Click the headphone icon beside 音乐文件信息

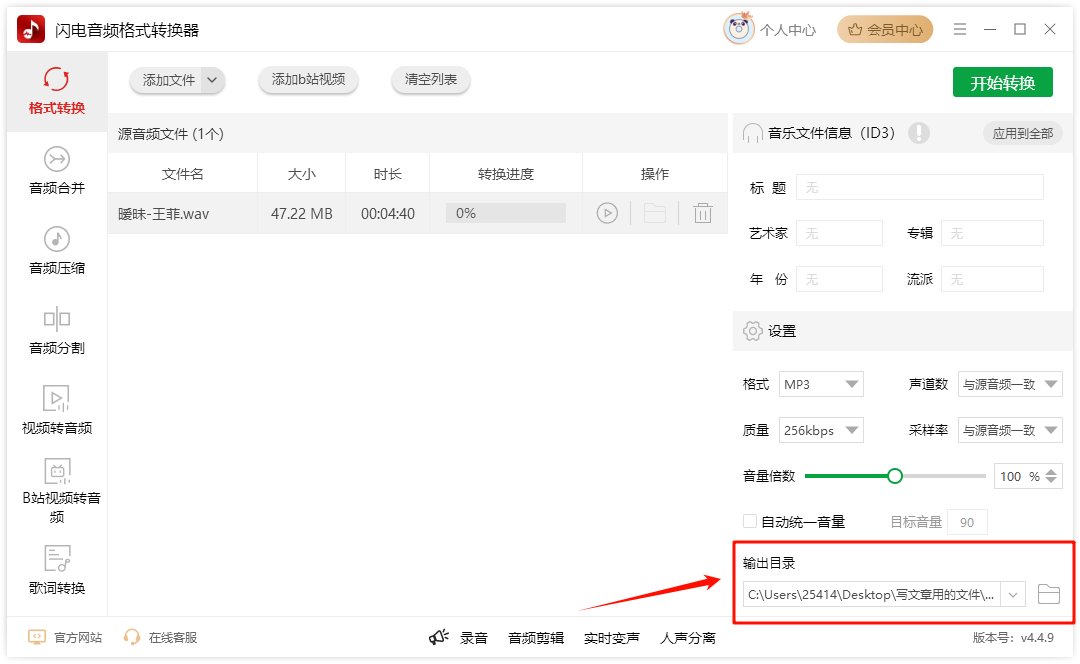coord(753,133)
